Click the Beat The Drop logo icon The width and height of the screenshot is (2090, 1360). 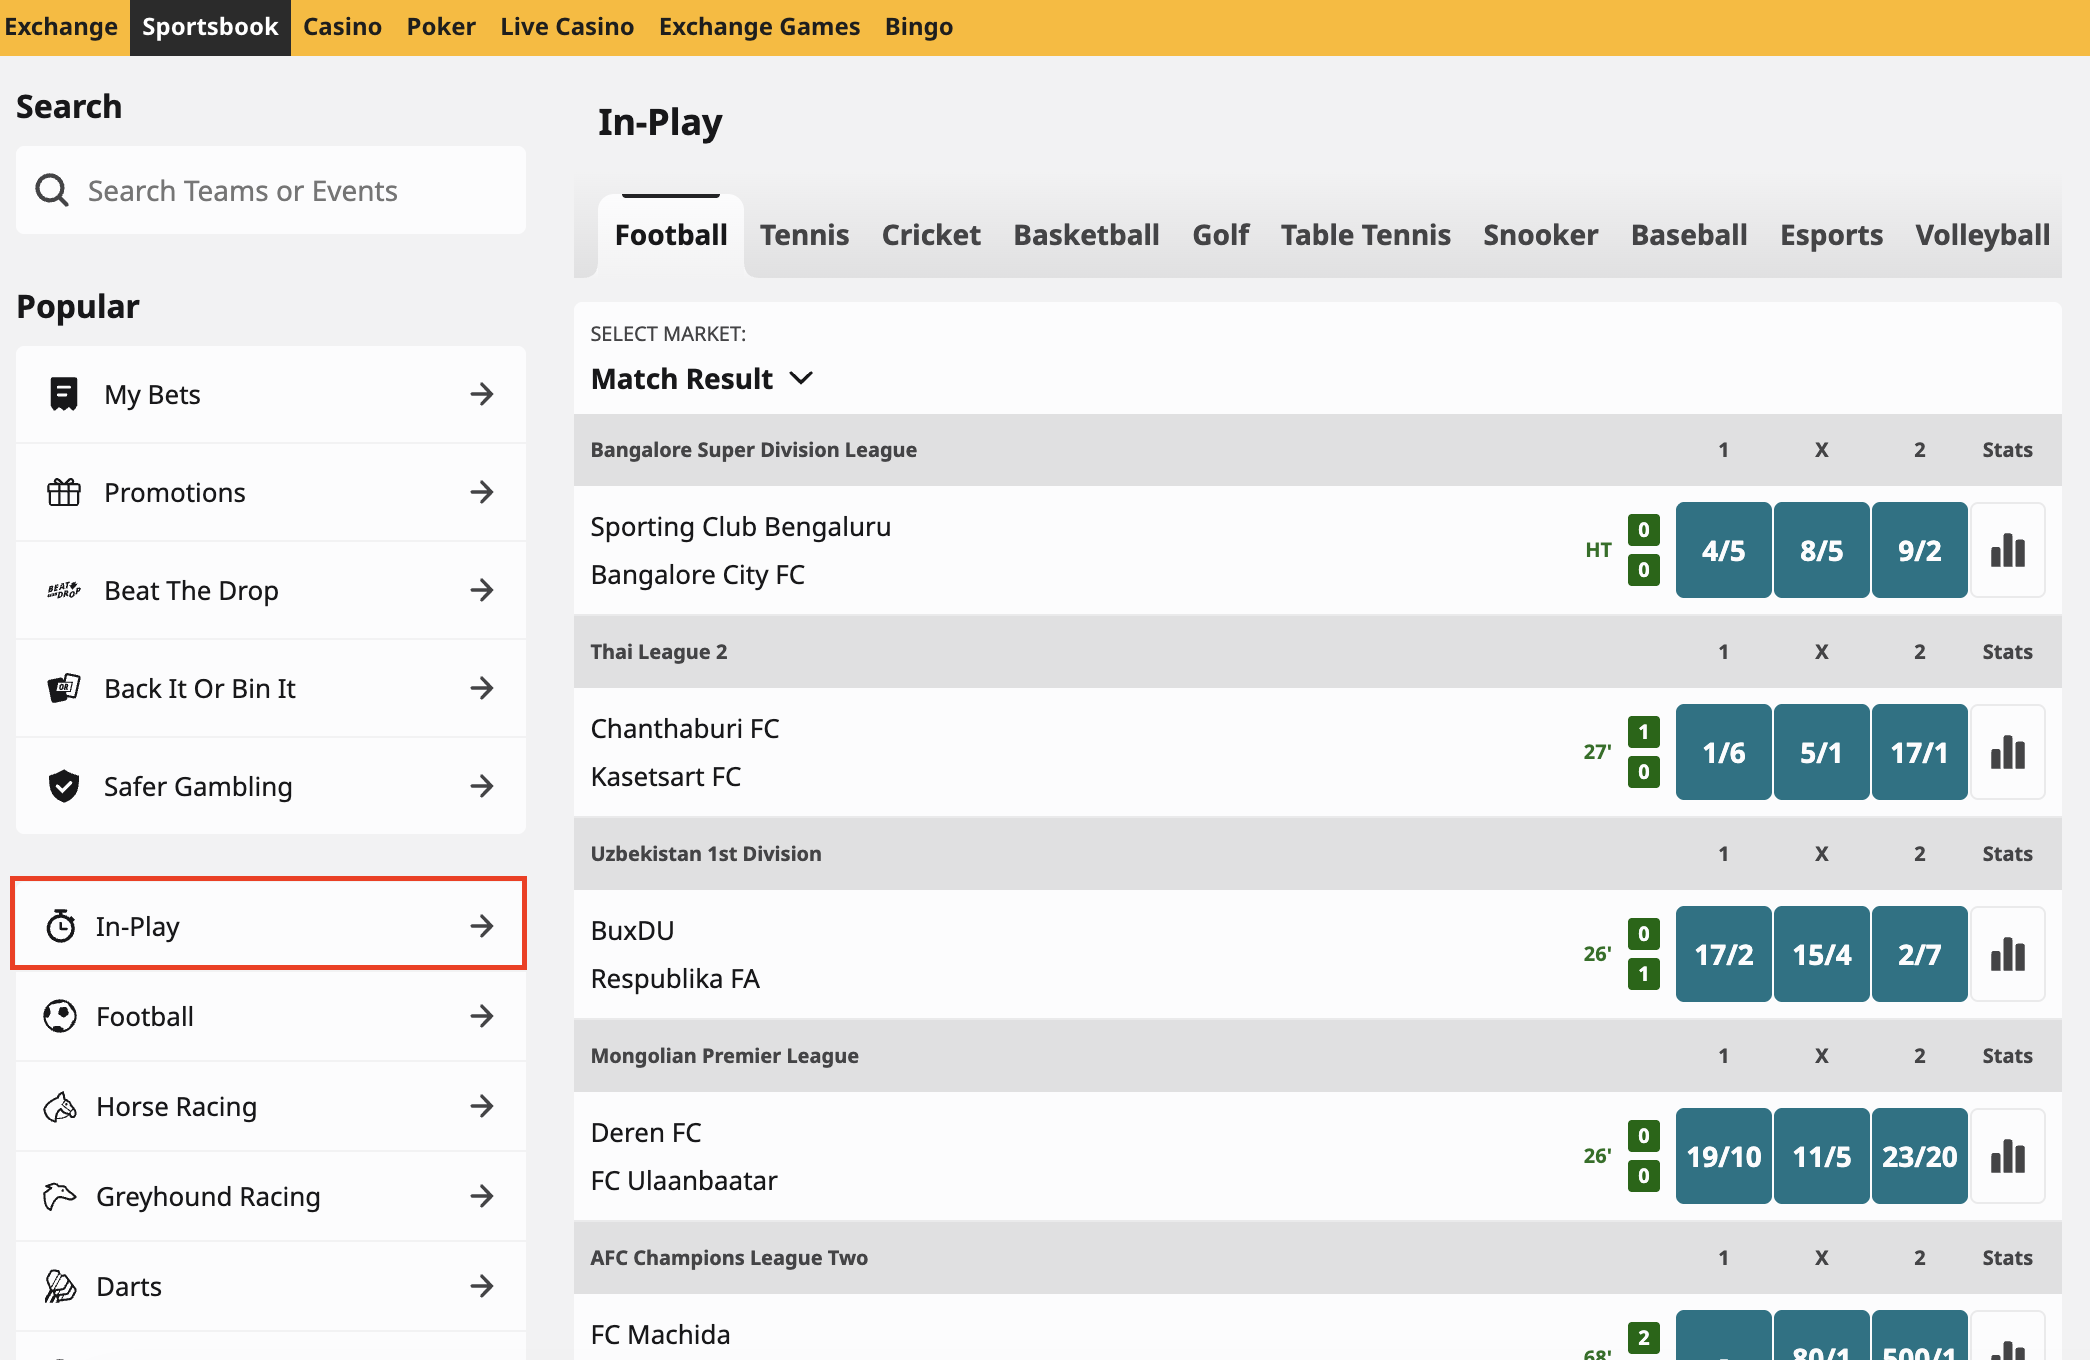[64, 590]
